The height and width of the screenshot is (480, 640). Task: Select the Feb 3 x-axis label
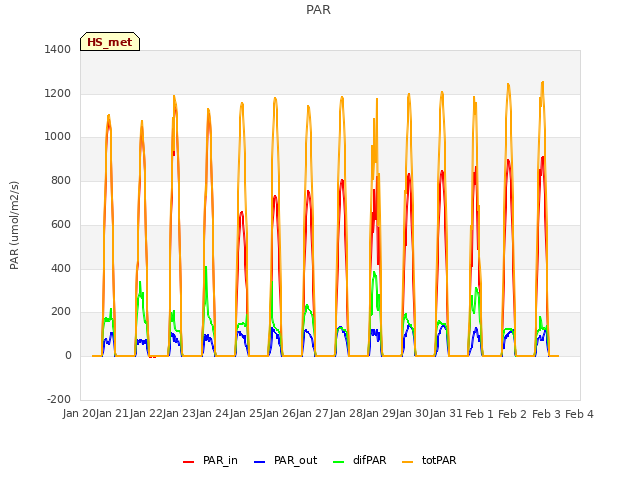tap(546, 414)
